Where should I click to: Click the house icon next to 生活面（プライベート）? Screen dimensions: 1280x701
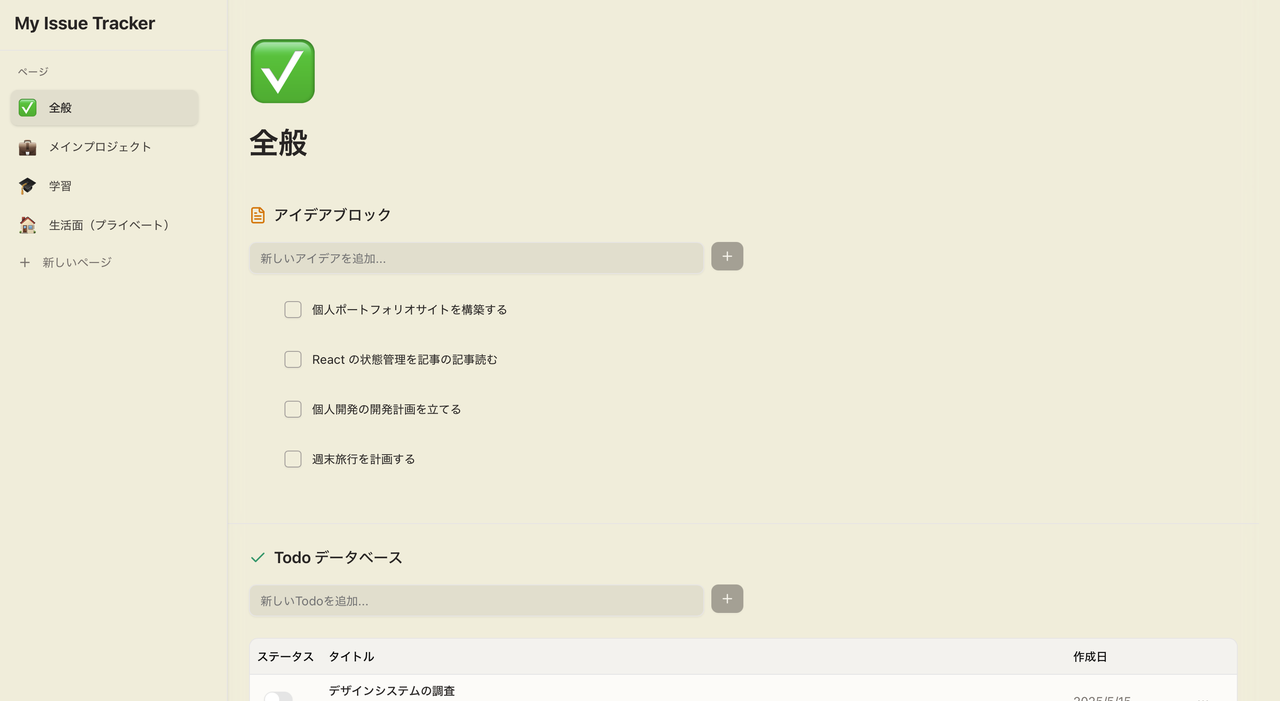[x=27, y=224]
